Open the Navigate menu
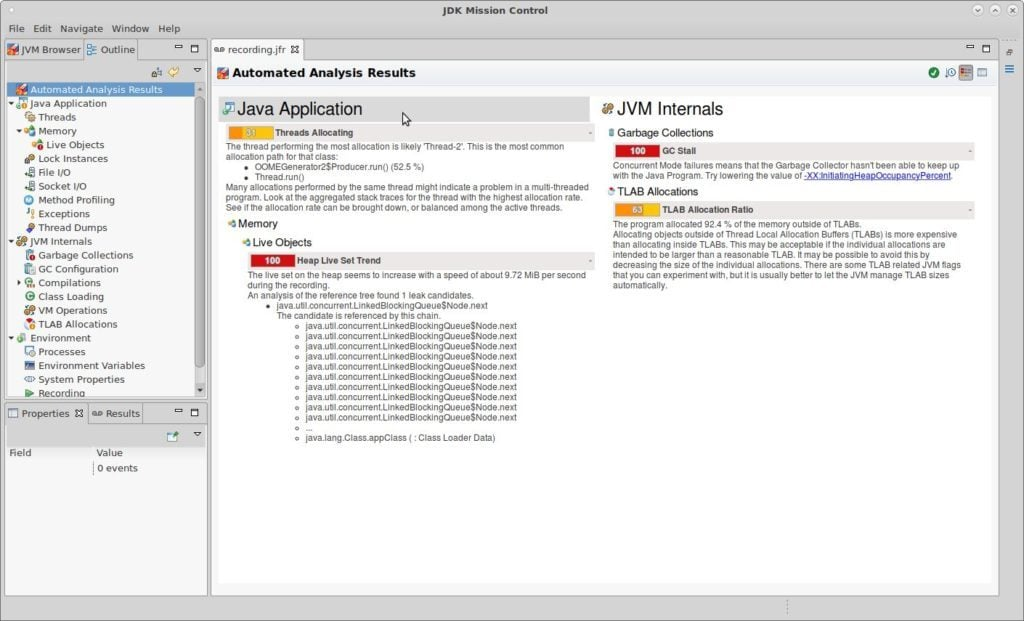This screenshot has width=1024, height=621. point(82,29)
